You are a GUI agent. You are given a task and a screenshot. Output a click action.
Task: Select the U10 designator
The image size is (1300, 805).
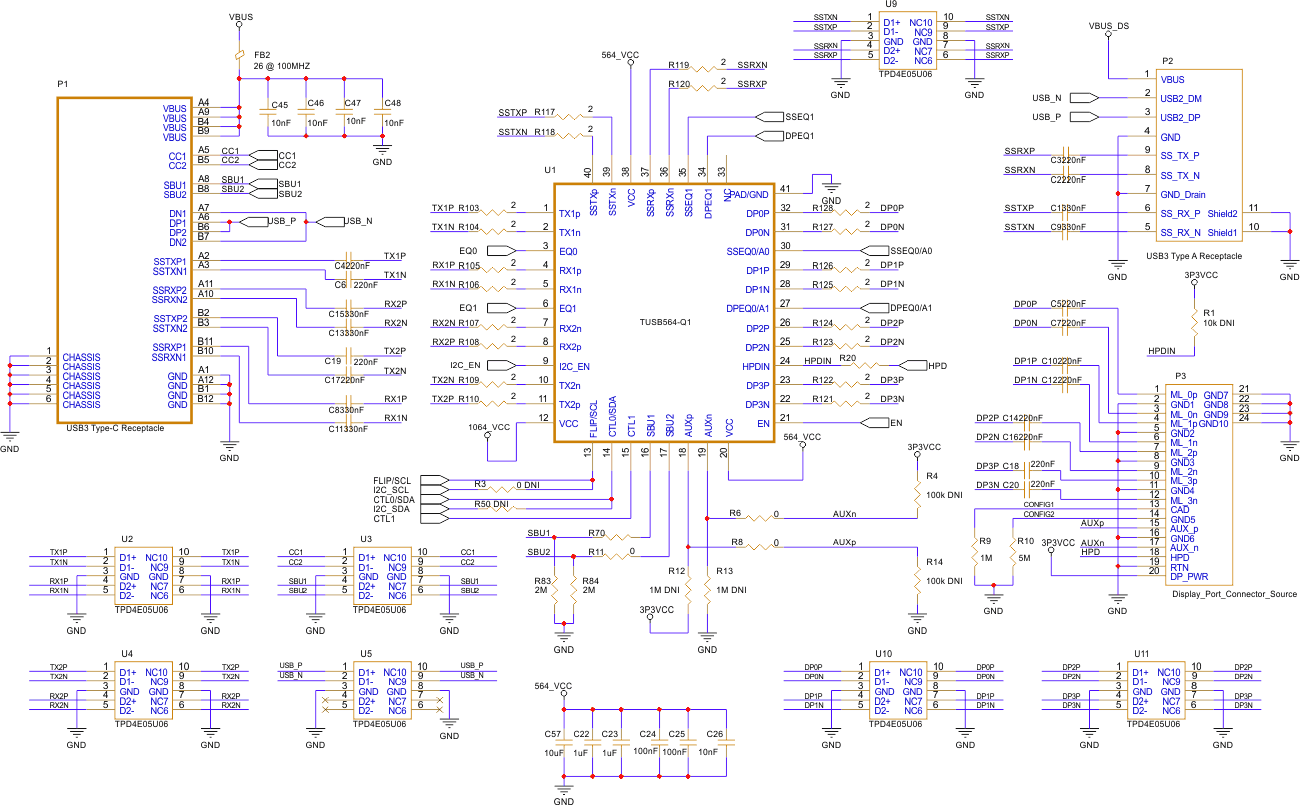click(883, 653)
